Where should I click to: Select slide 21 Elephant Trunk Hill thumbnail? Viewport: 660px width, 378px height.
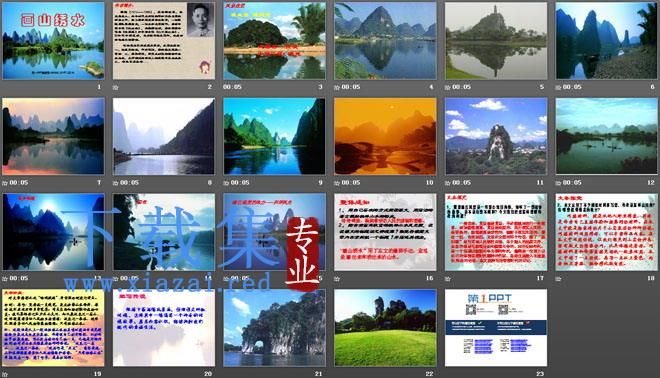[x=274, y=327]
